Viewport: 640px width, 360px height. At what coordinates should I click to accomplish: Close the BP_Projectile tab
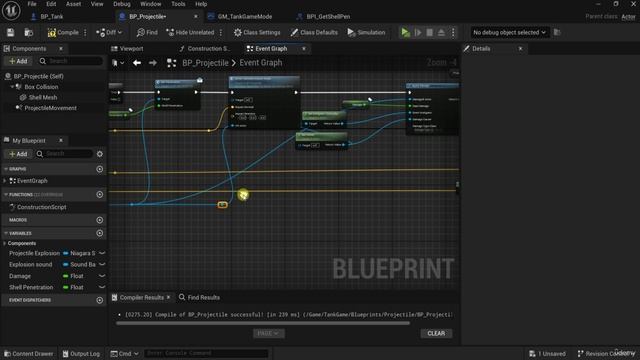[x=196, y=17]
